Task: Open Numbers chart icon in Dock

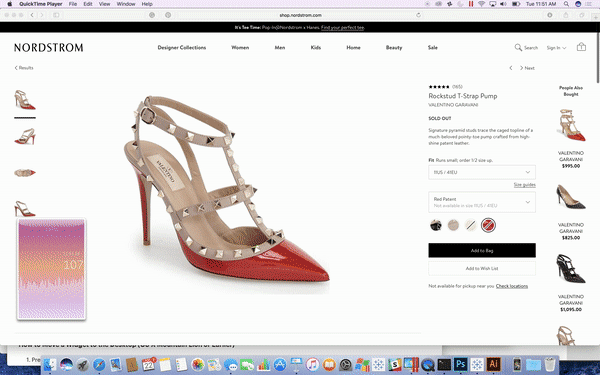Action: [264, 364]
